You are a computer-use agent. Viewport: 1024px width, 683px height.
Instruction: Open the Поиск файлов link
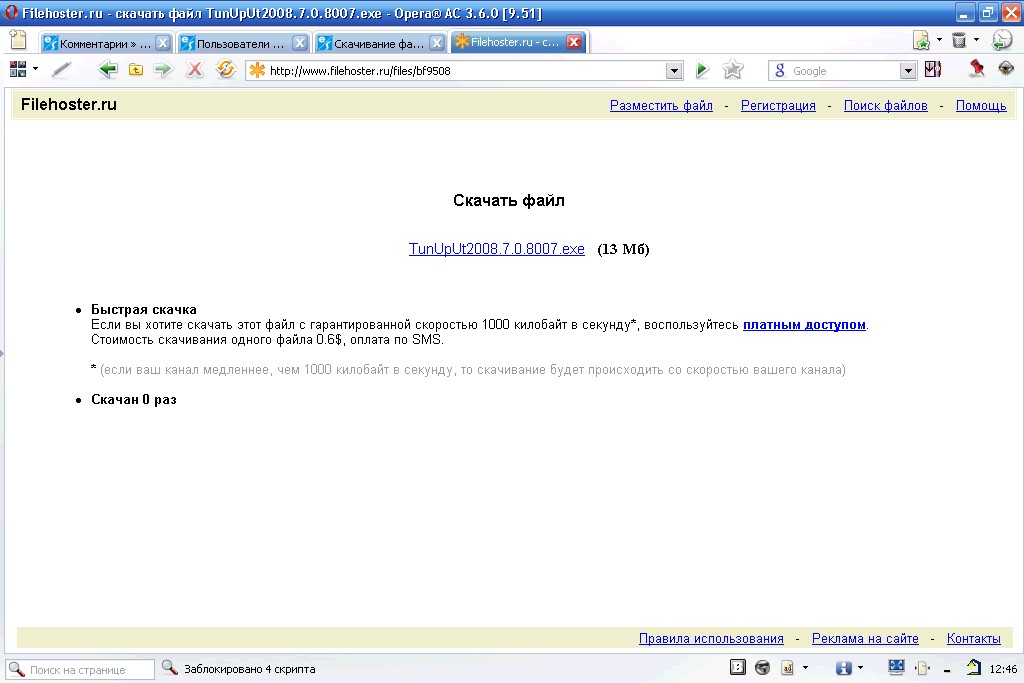[x=886, y=105]
